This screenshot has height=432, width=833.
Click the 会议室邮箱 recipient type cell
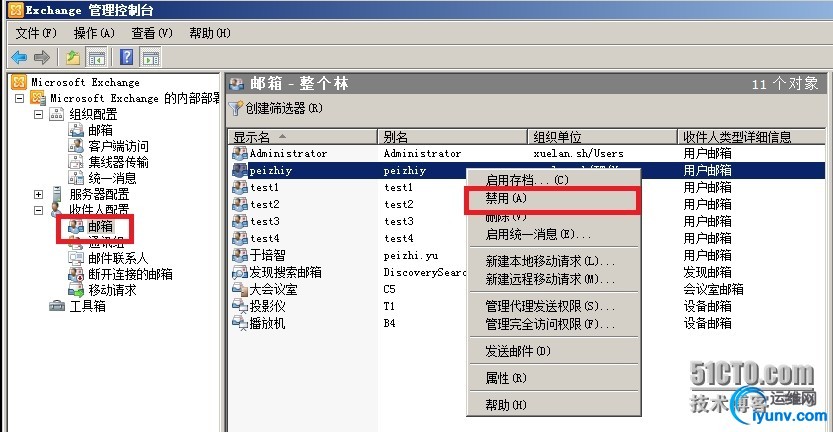[x=713, y=290]
